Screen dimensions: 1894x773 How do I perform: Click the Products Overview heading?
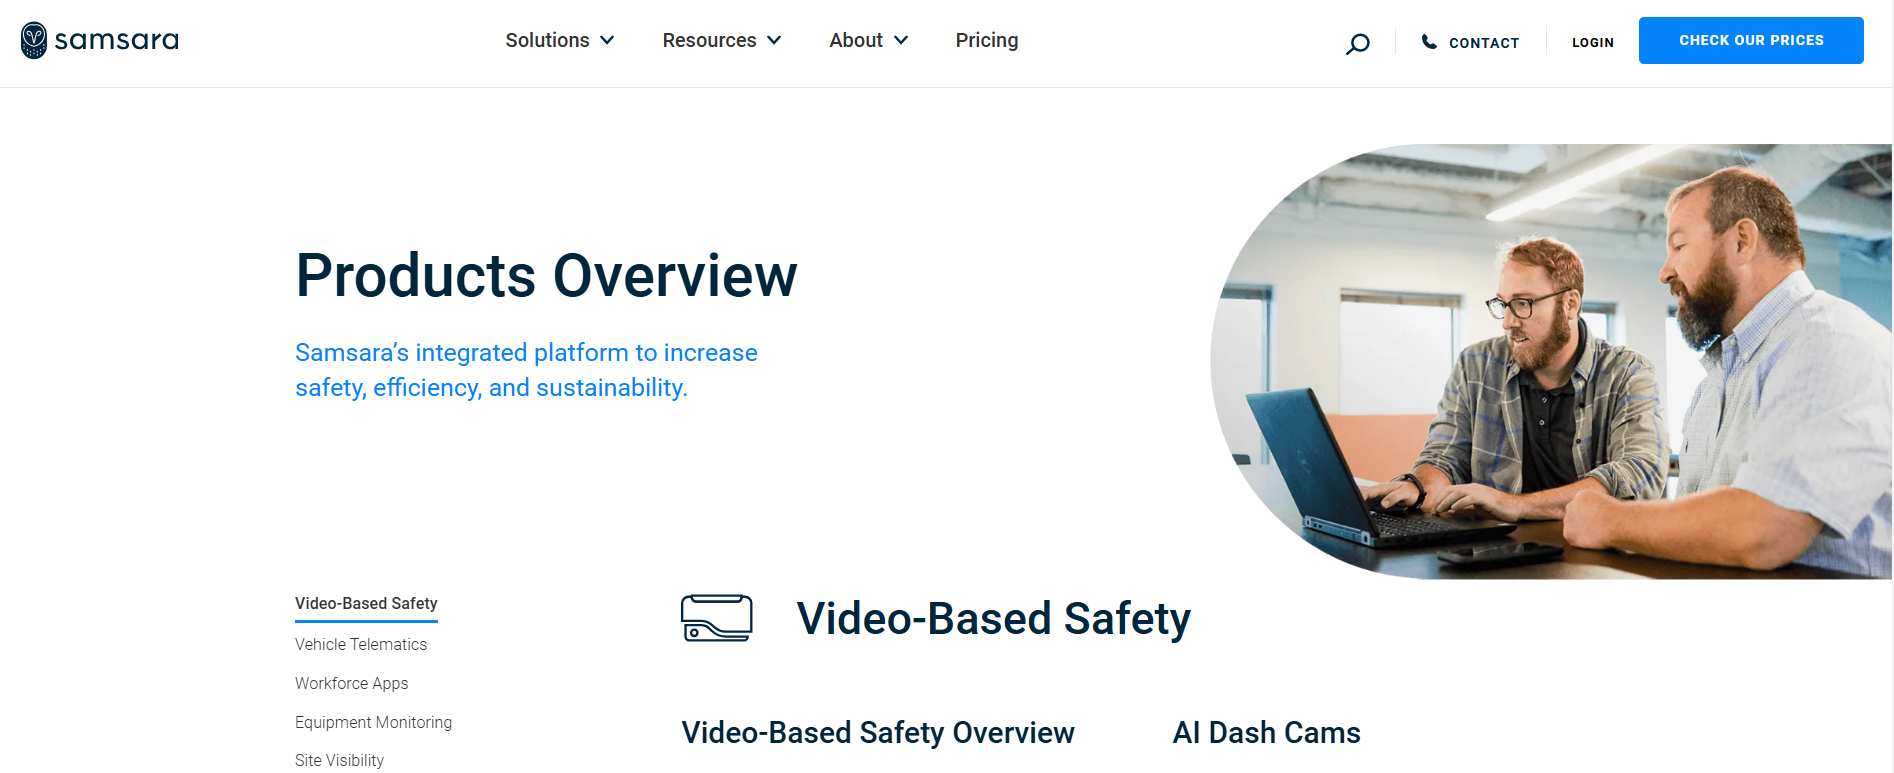click(x=546, y=275)
